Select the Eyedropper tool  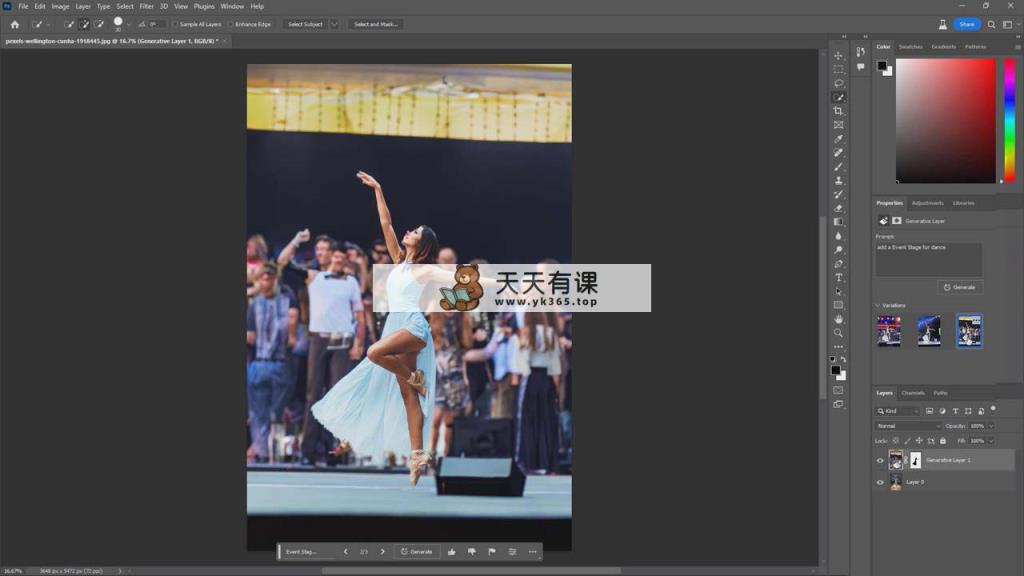click(839, 138)
